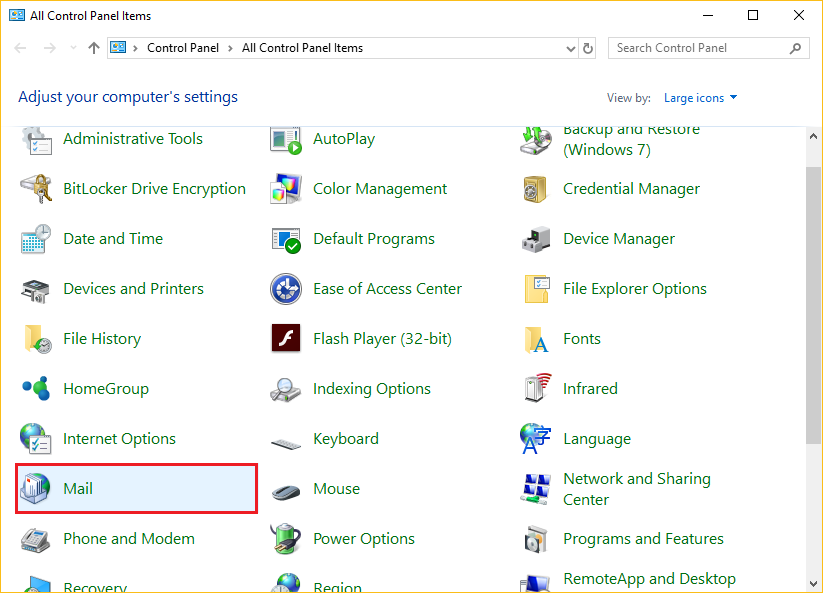Open the Default Programs icon
This screenshot has height=593, width=823.
pyautogui.click(x=286, y=240)
